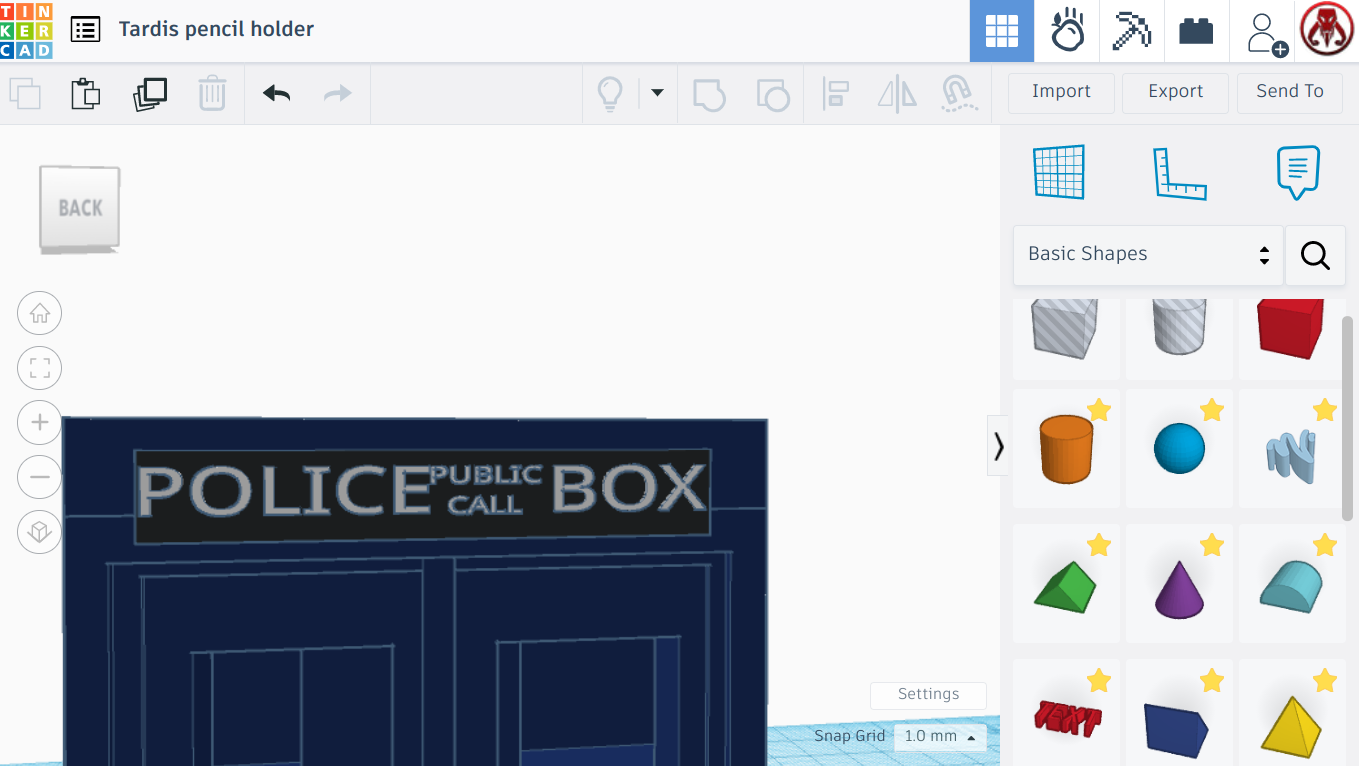Open Sim Lab apple icon

[x=1067, y=31]
